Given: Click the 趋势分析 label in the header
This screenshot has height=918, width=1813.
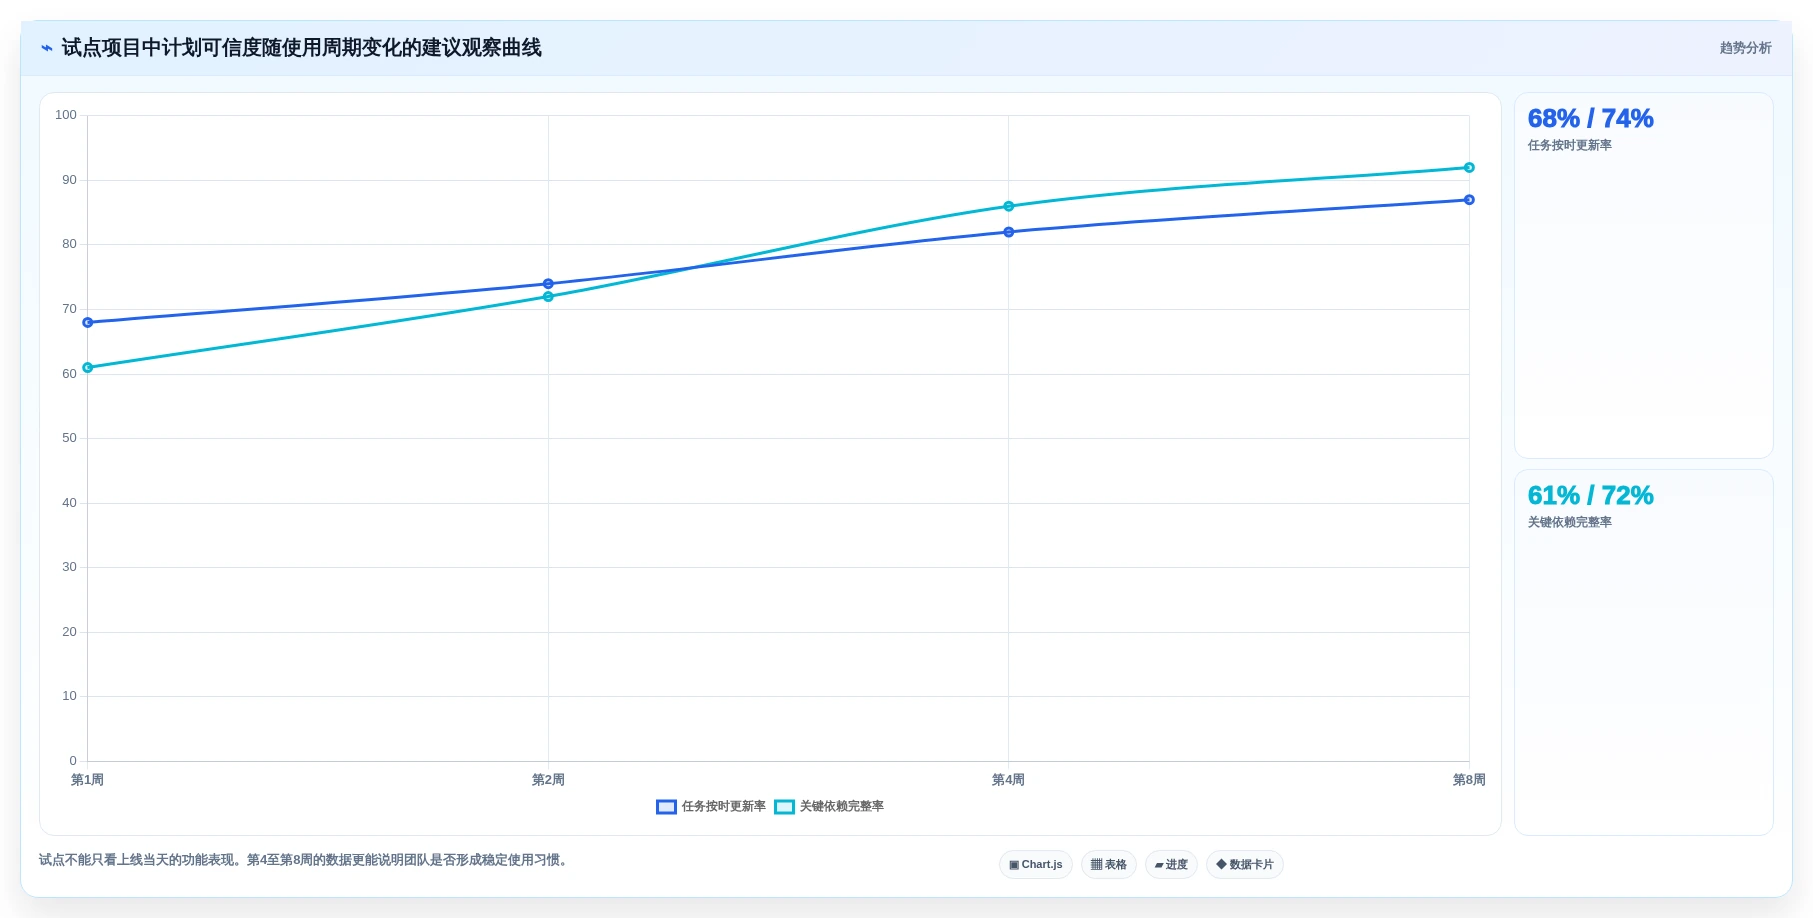Looking at the screenshot, I should [1745, 48].
